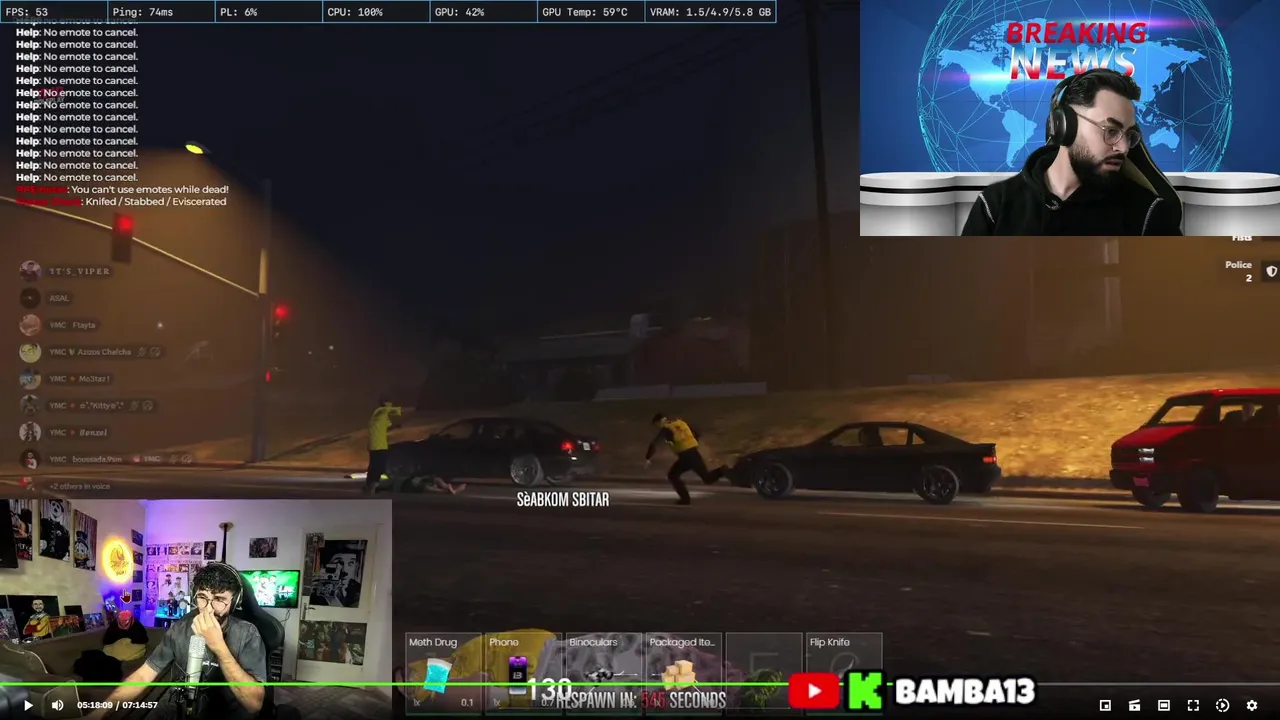The height and width of the screenshot is (720, 1280).
Task: Click the police shield icon
Action: click(1271, 271)
